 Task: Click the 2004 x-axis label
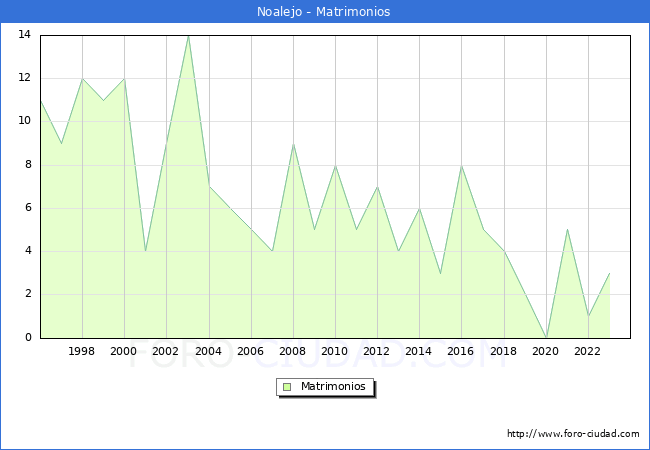point(209,351)
